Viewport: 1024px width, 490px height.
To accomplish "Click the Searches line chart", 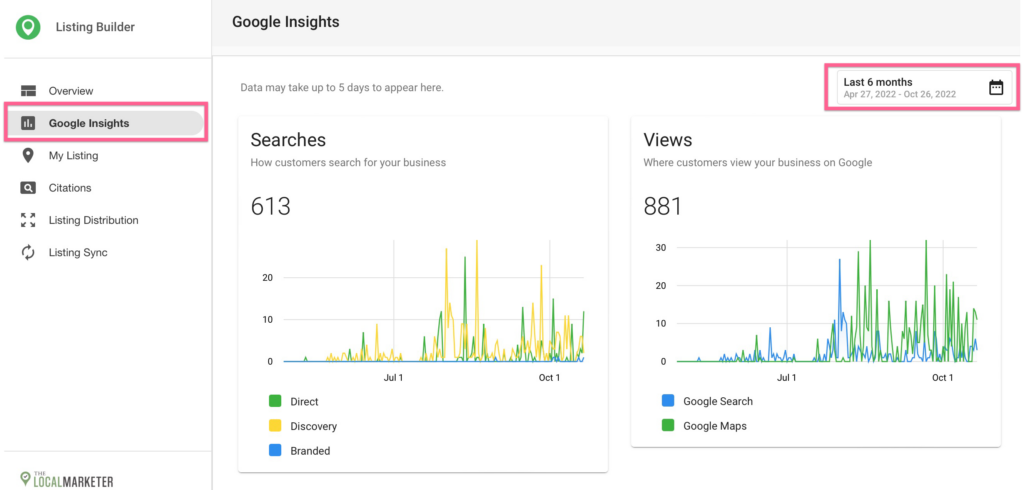I will [434, 301].
